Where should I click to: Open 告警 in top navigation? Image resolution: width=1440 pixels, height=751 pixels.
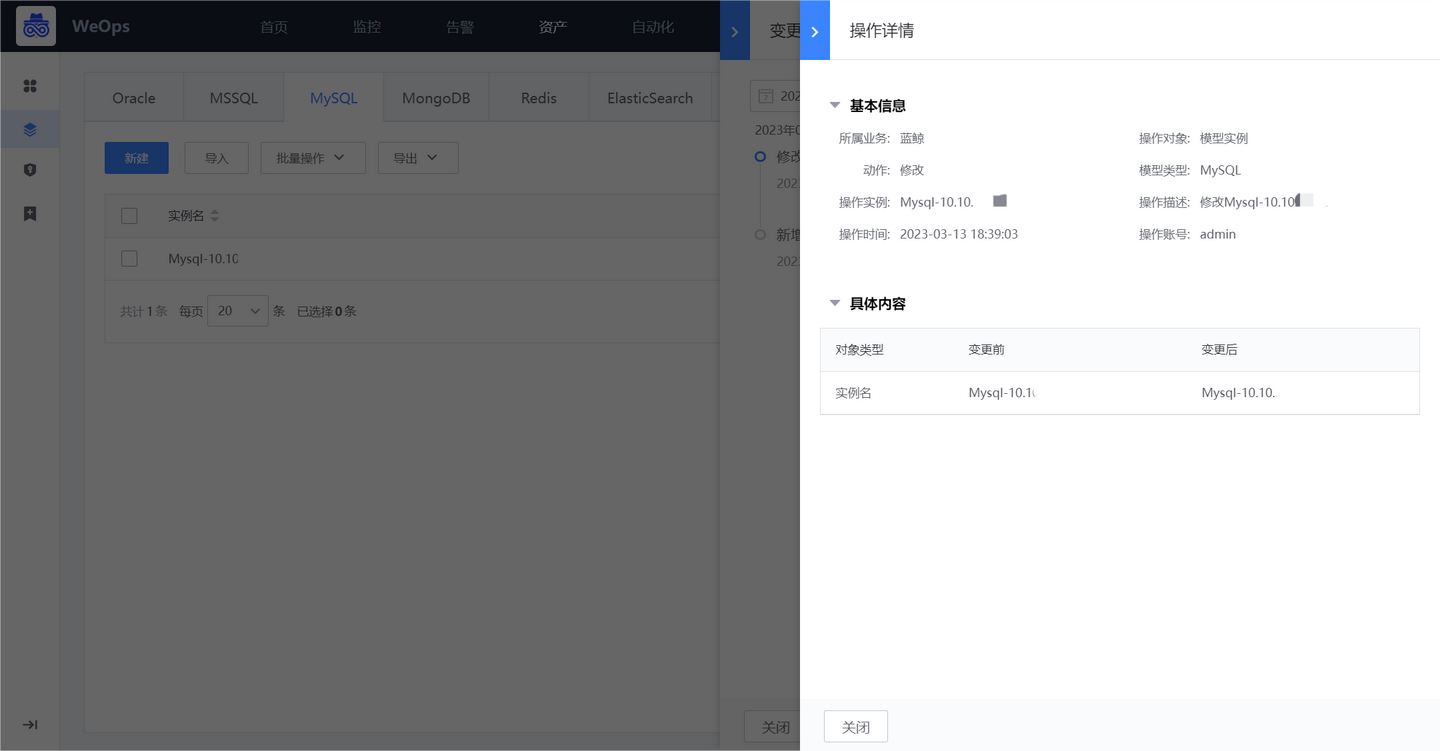pyautogui.click(x=460, y=27)
